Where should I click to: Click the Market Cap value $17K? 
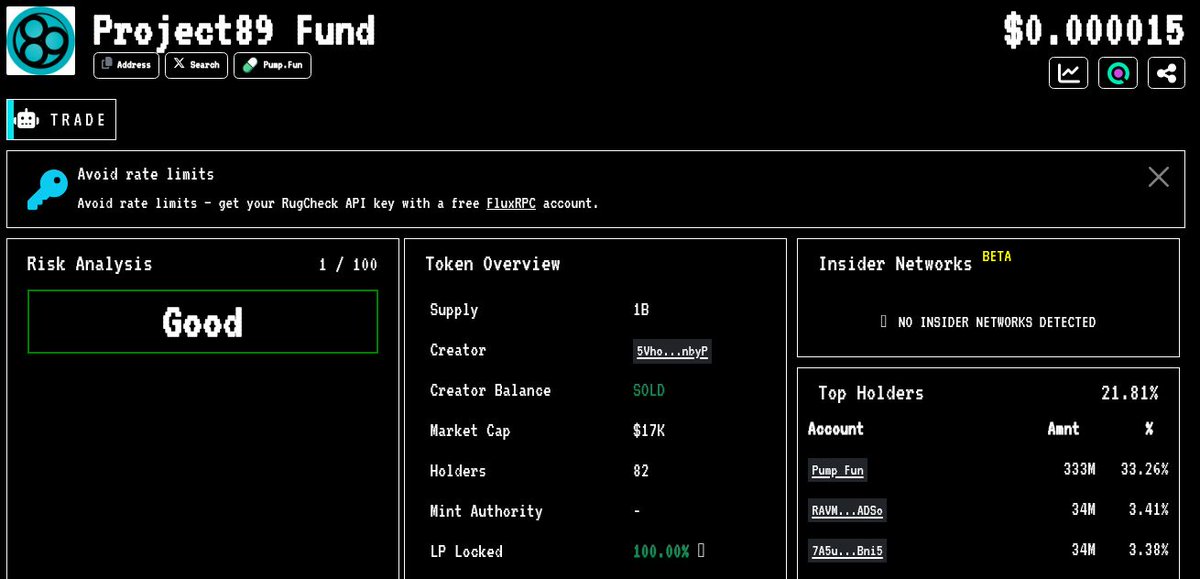pos(649,431)
